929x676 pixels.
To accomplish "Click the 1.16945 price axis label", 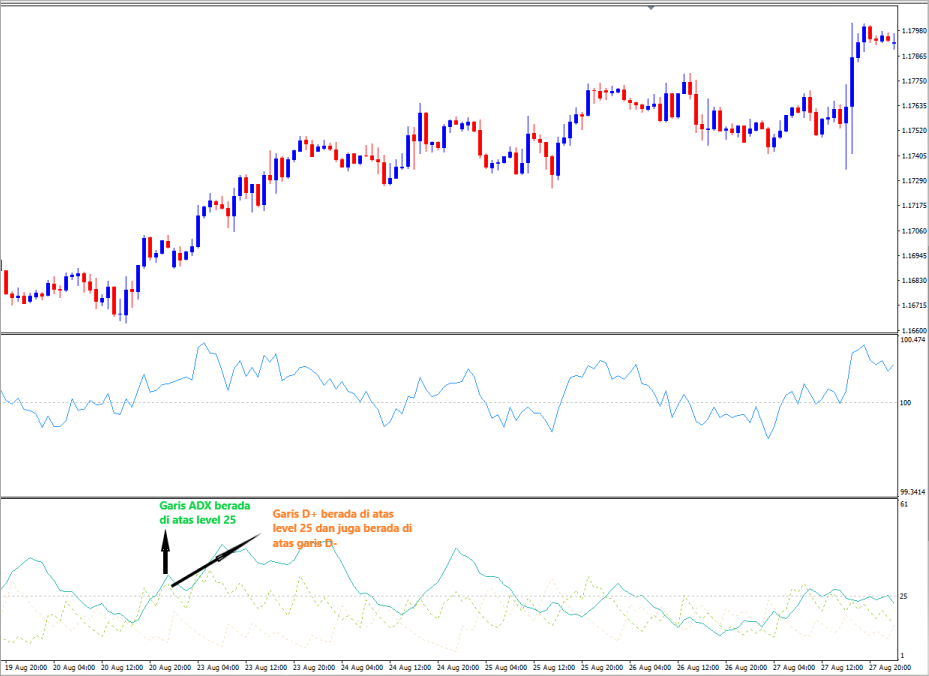I will (x=914, y=256).
